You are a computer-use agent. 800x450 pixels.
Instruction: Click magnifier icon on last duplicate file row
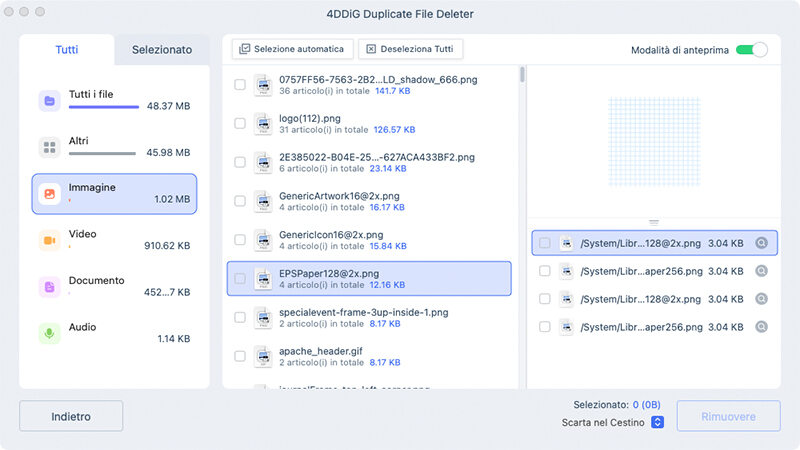[x=762, y=327]
